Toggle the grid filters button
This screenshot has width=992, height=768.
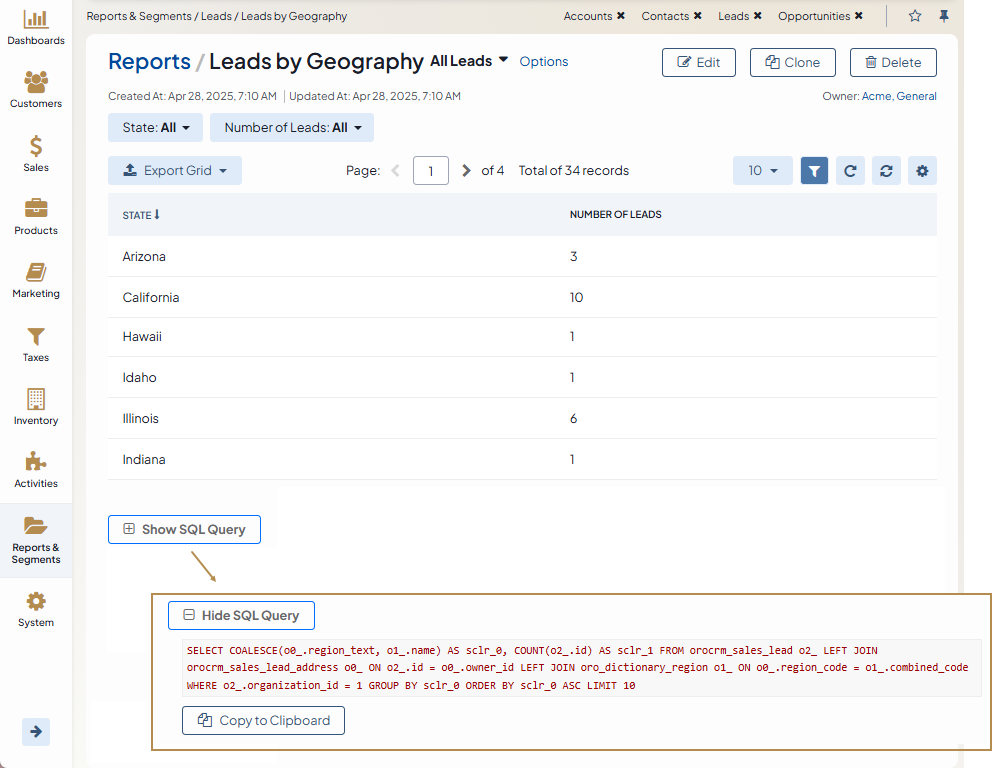[x=814, y=171]
